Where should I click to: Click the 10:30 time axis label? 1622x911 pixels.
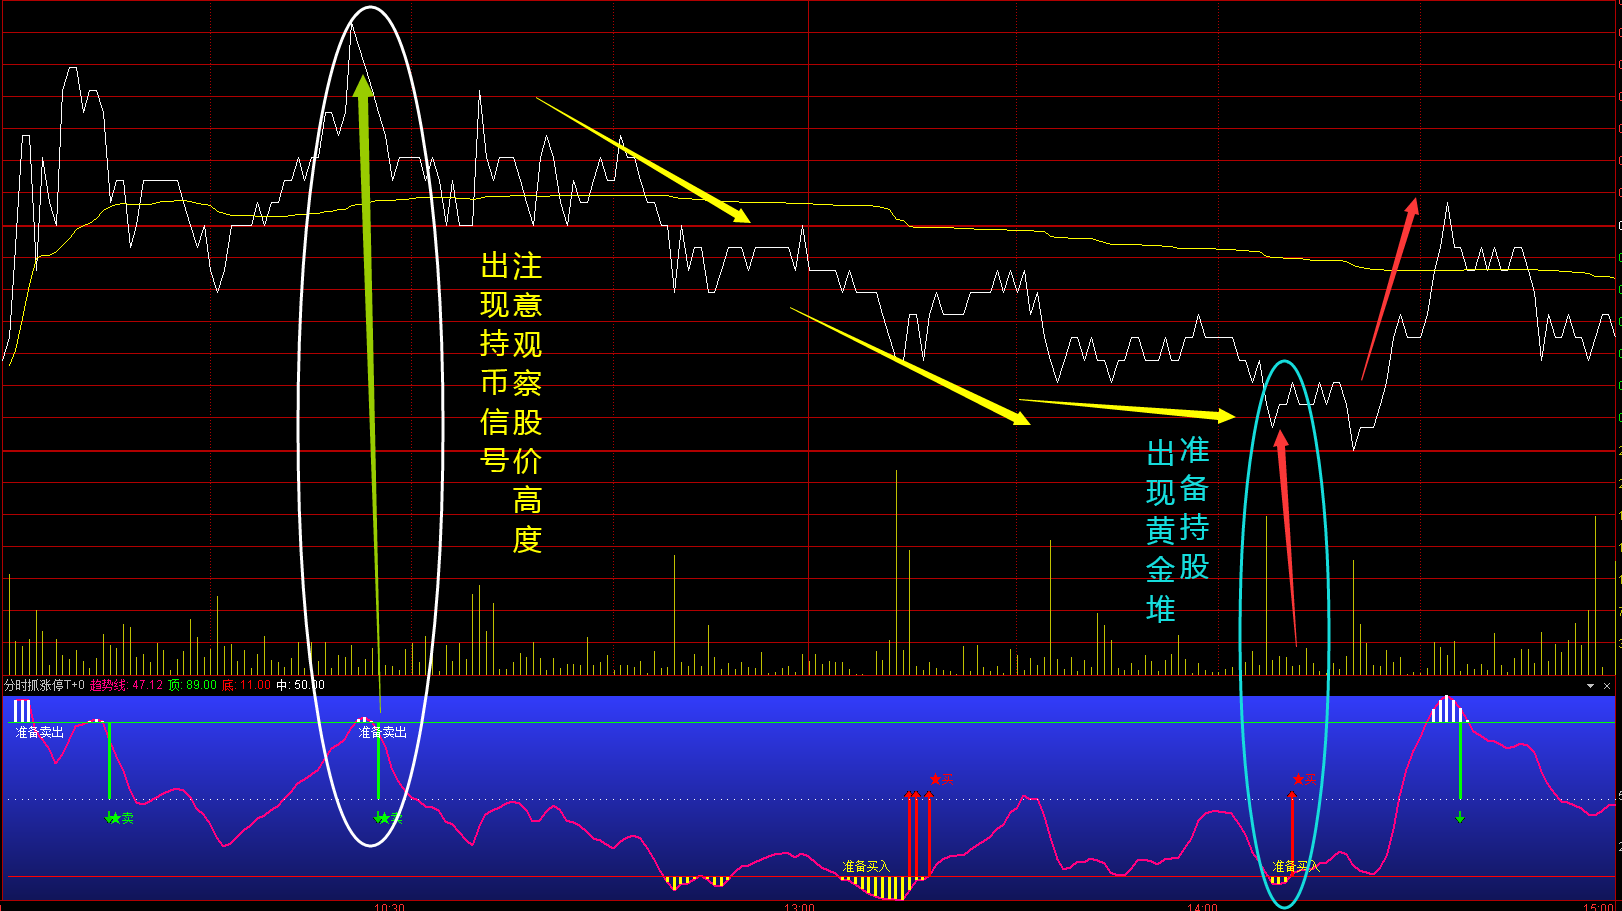[389, 906]
